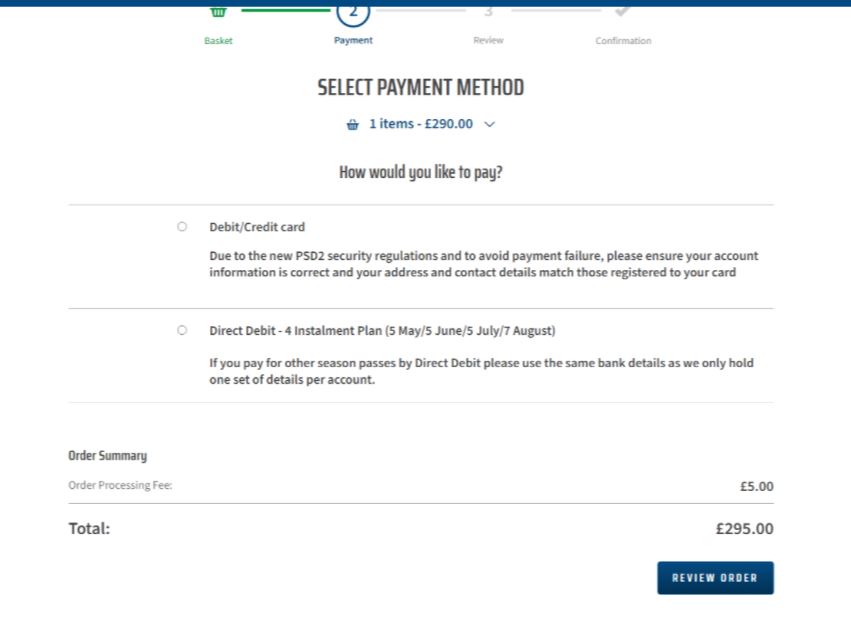Select Direct Debit instalment plan radio button

coord(182,330)
